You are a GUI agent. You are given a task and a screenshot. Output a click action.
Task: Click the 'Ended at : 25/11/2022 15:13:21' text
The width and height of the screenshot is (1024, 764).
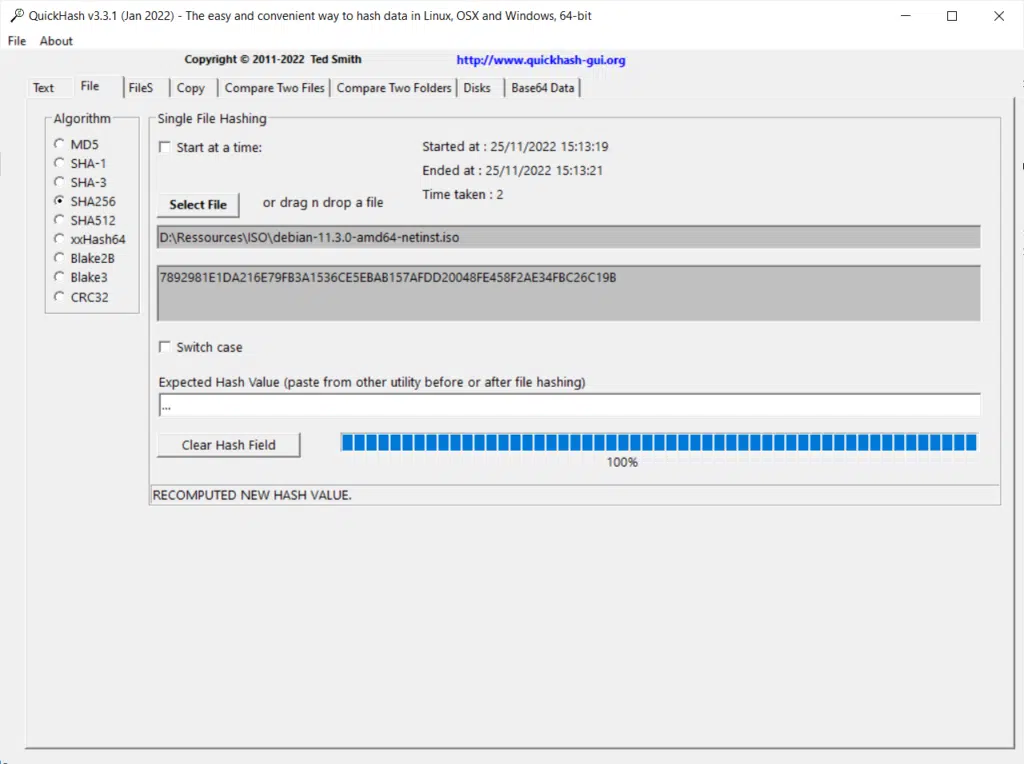[x=513, y=170]
